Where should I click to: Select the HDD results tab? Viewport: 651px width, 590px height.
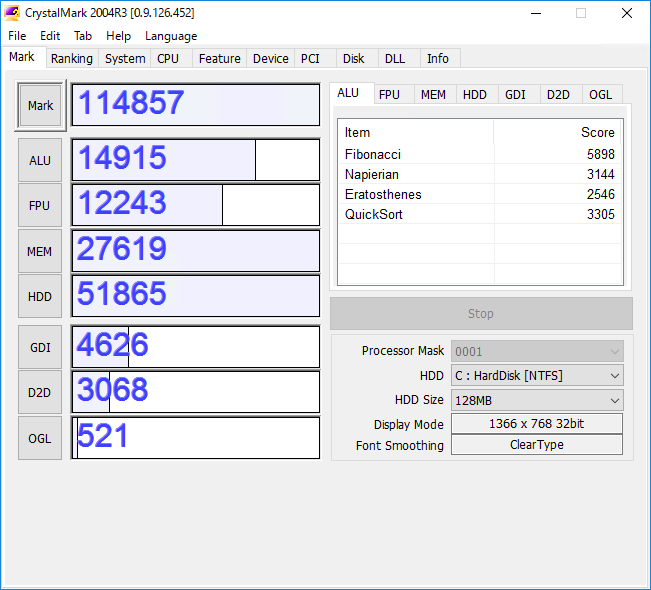tap(475, 95)
